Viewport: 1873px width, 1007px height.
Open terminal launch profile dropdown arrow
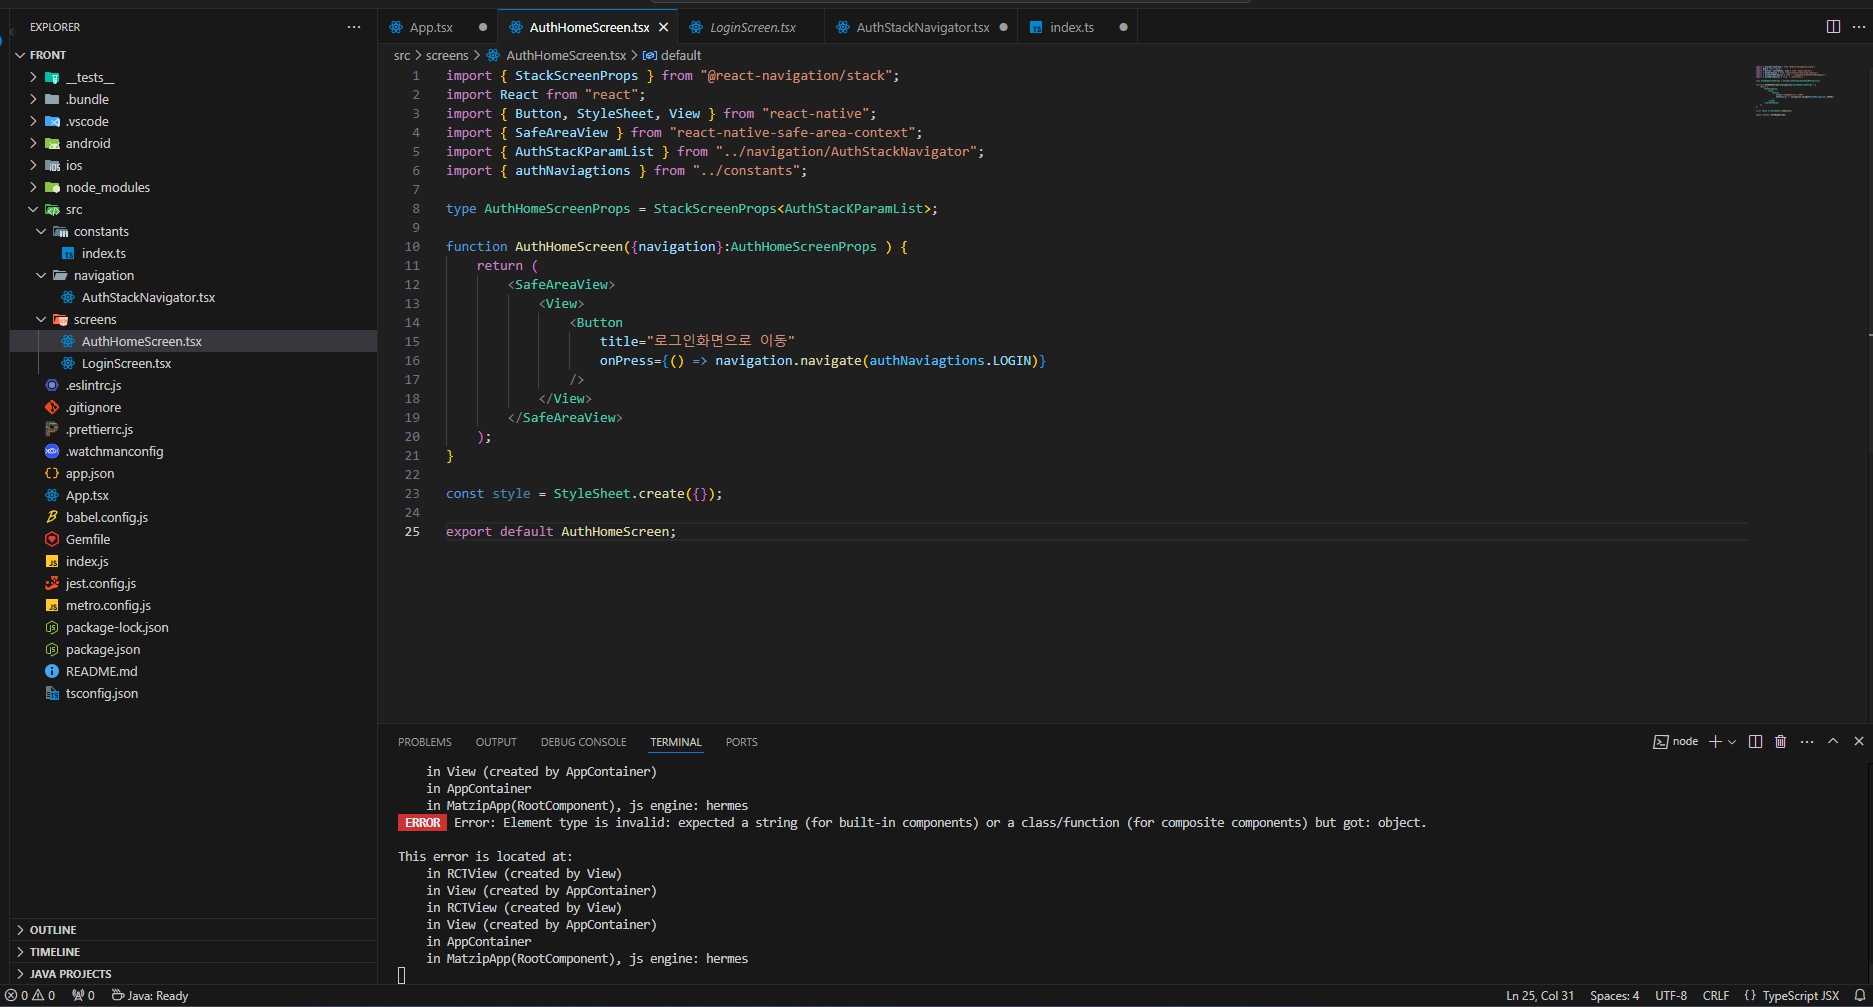(1732, 741)
